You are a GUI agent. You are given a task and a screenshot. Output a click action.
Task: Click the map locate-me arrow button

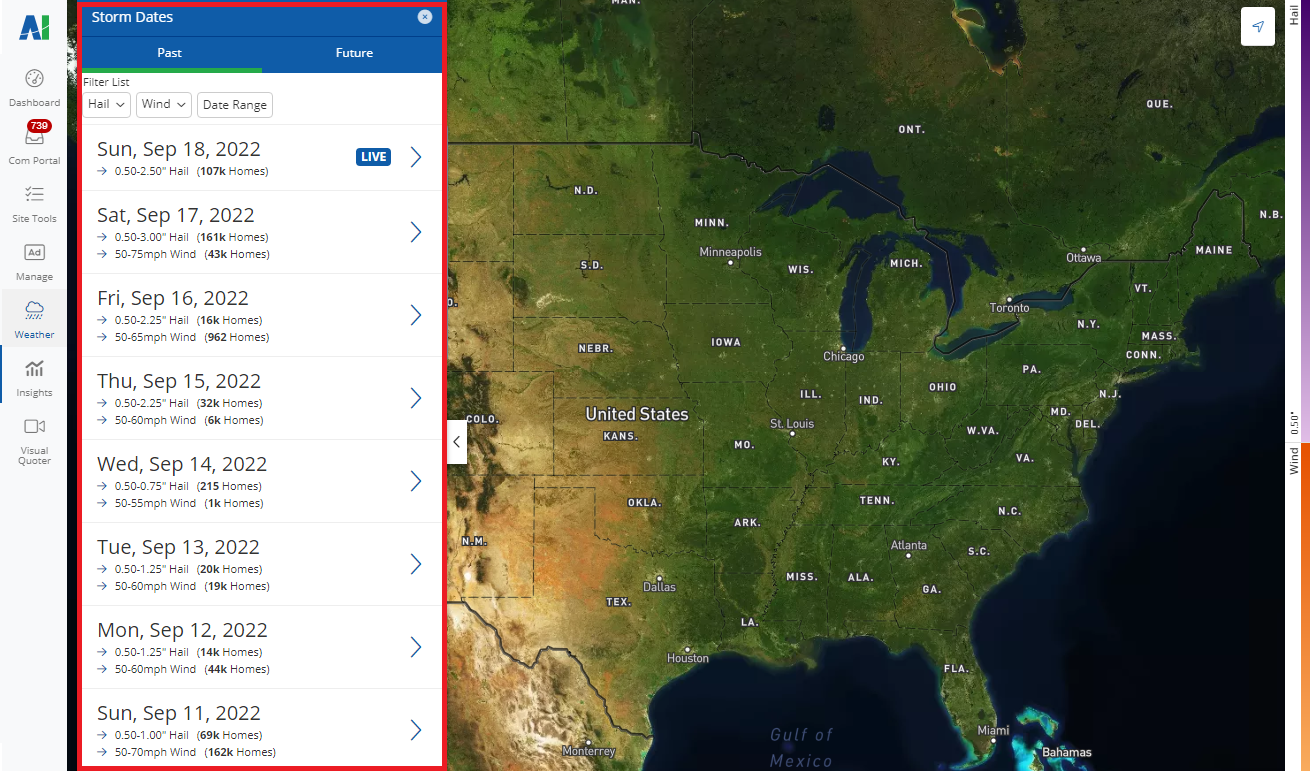tap(1257, 27)
